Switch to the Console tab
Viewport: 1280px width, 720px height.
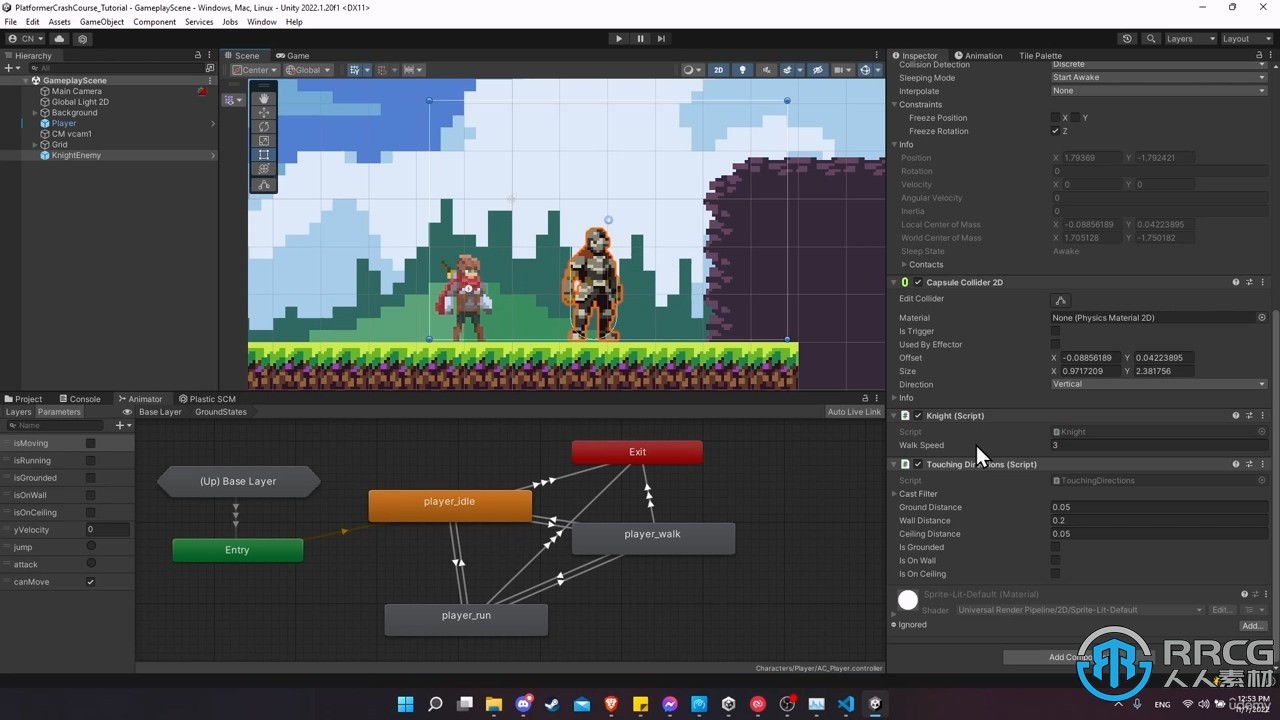(80, 399)
